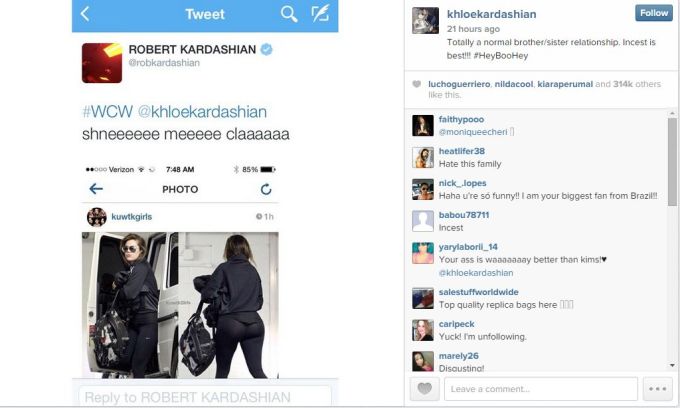
Task: Compose a new tweet with quill icon
Action: [320, 13]
